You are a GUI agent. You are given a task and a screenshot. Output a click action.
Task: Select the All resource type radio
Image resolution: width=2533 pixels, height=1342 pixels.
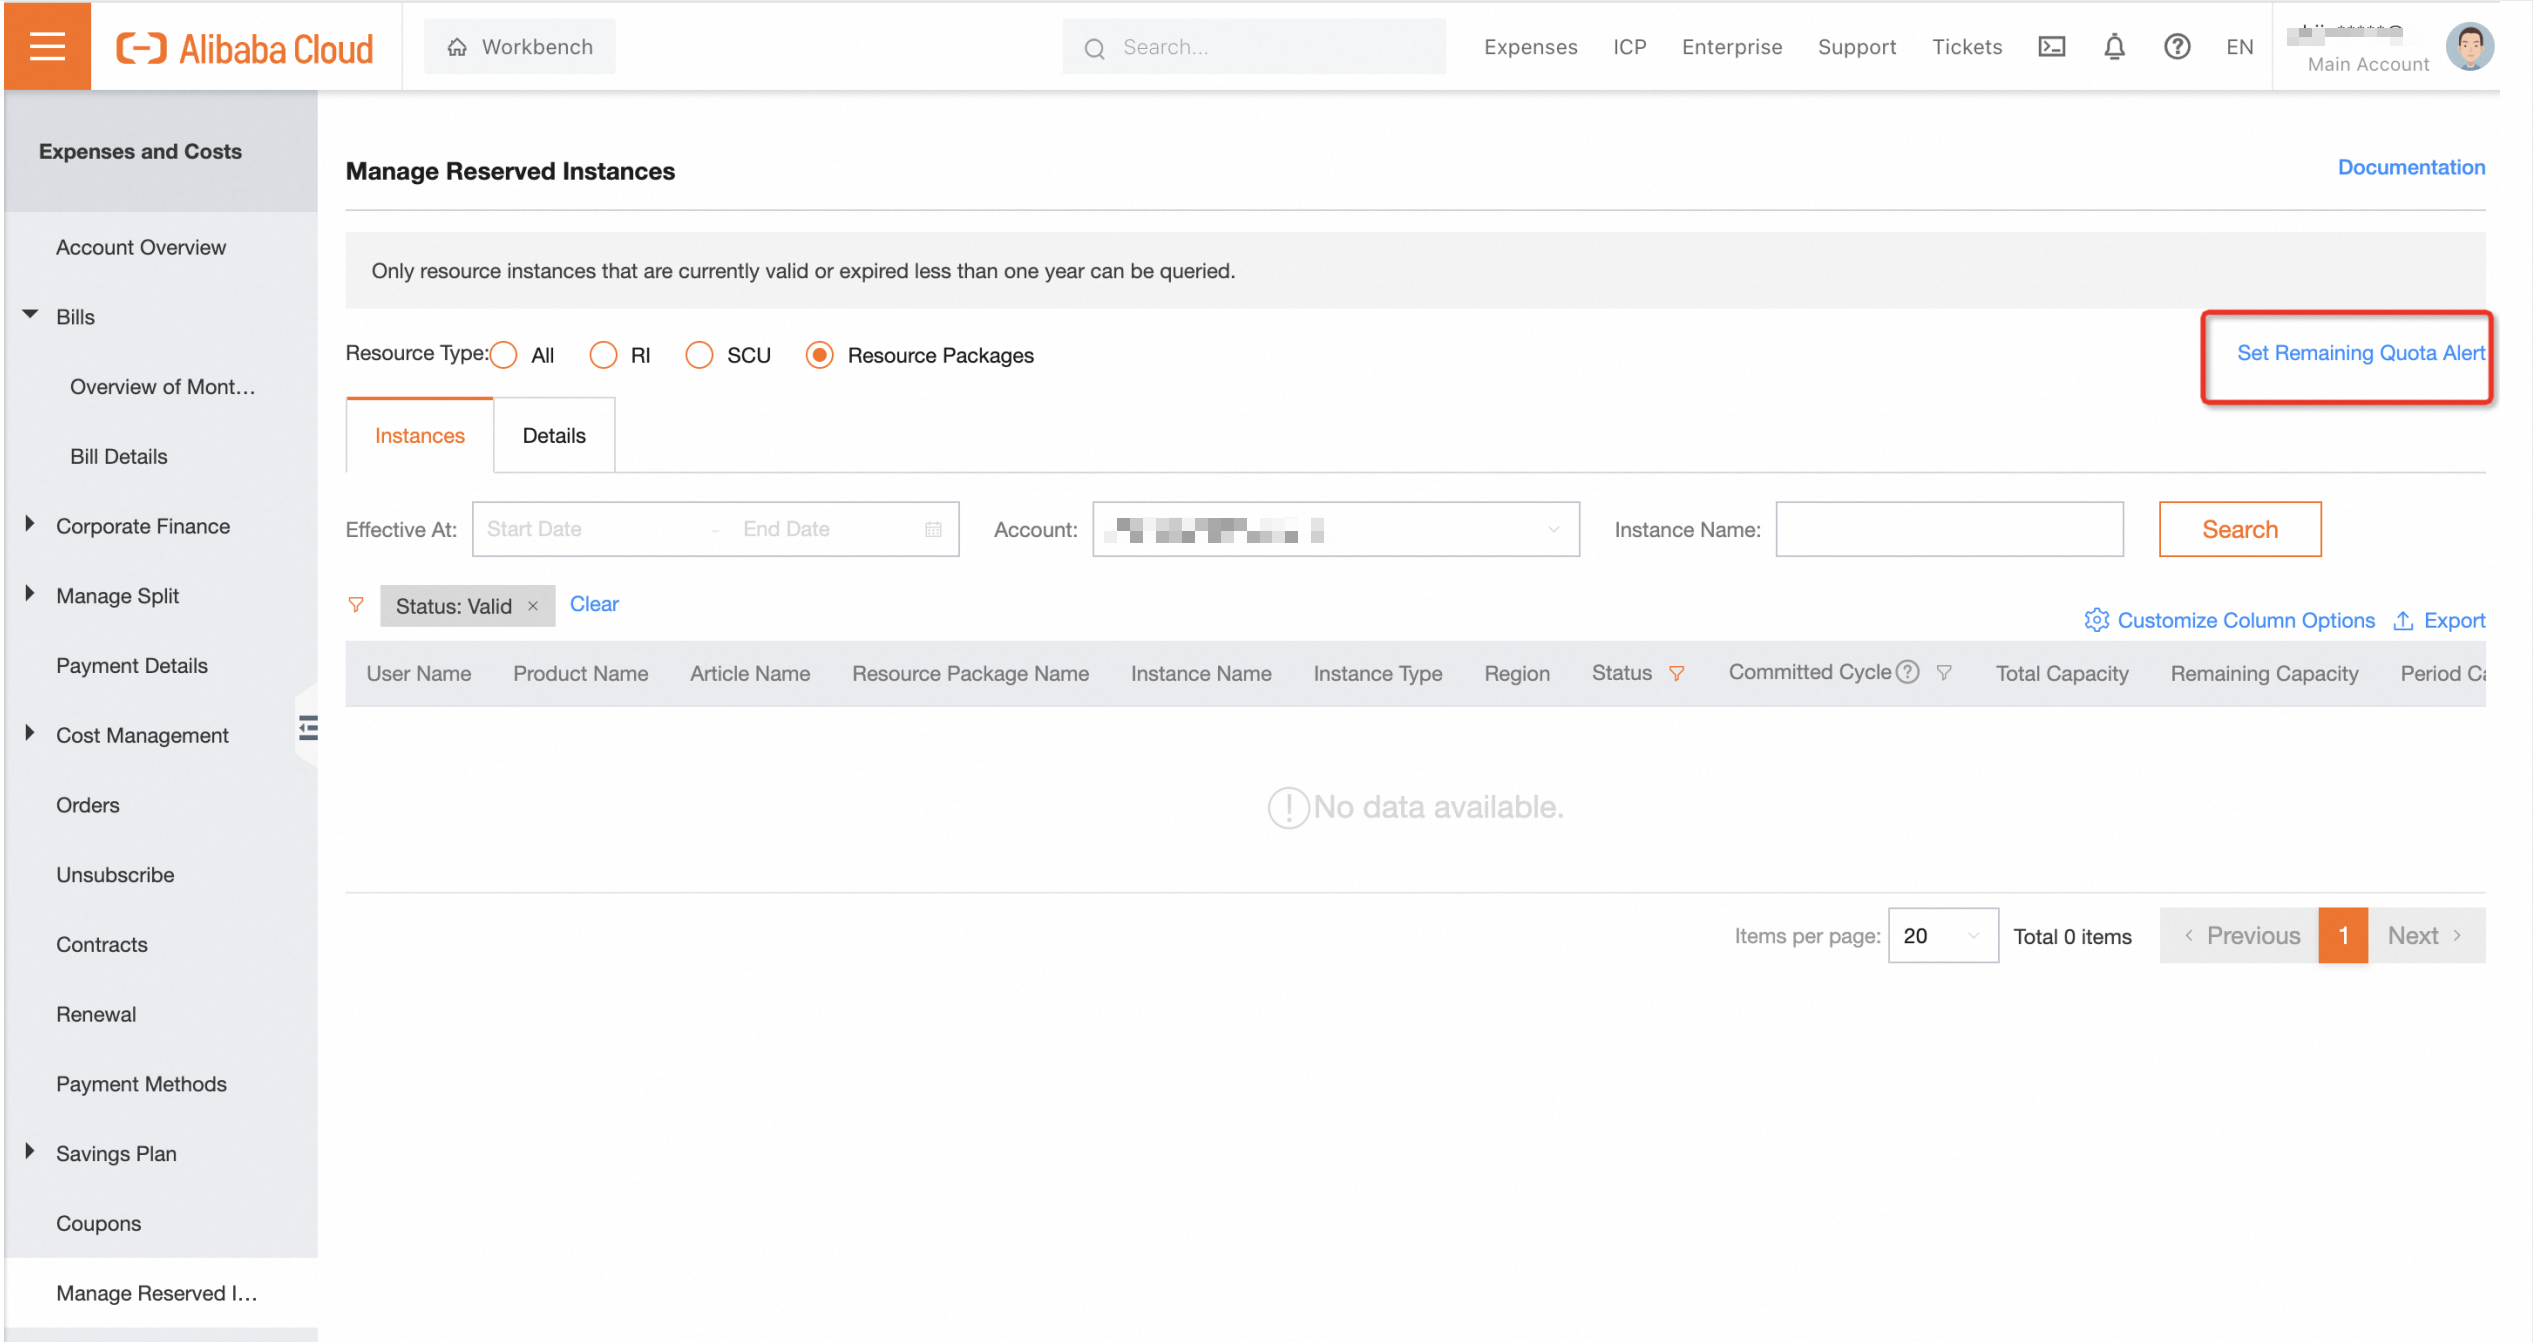click(x=504, y=355)
